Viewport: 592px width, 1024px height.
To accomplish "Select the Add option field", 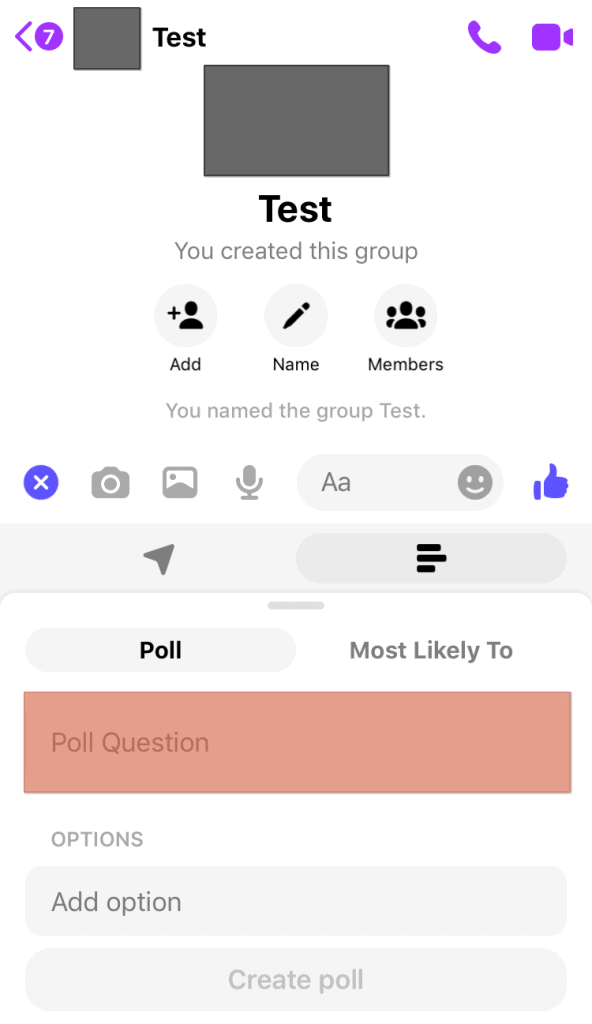I will point(296,901).
